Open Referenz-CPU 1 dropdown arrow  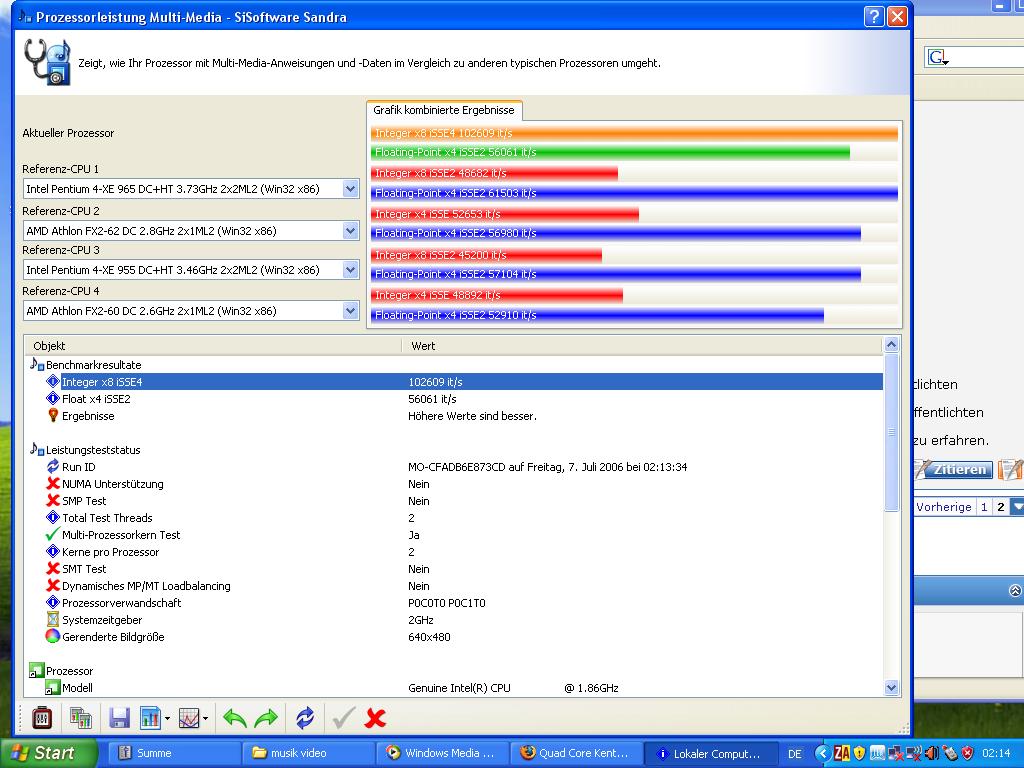351,189
